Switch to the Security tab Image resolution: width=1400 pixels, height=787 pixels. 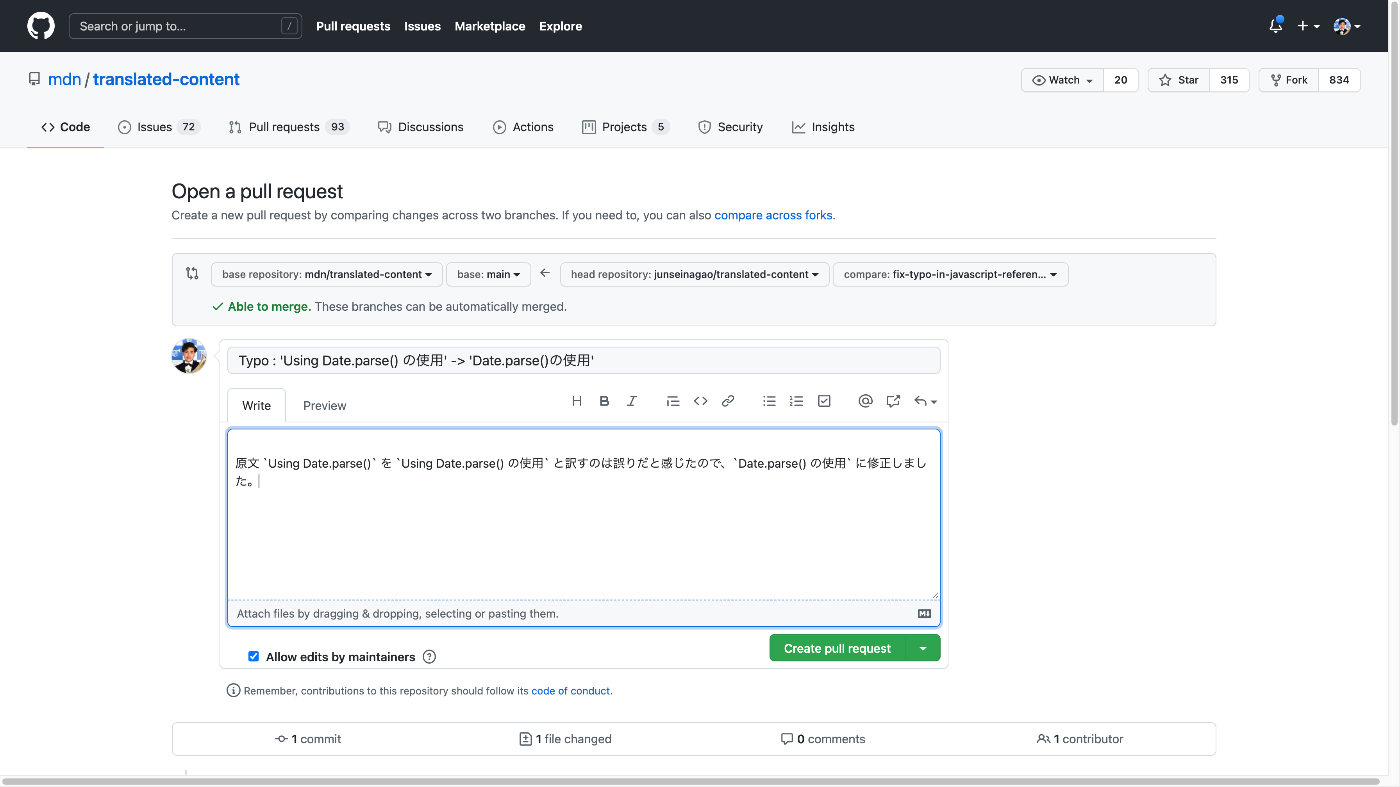point(730,127)
